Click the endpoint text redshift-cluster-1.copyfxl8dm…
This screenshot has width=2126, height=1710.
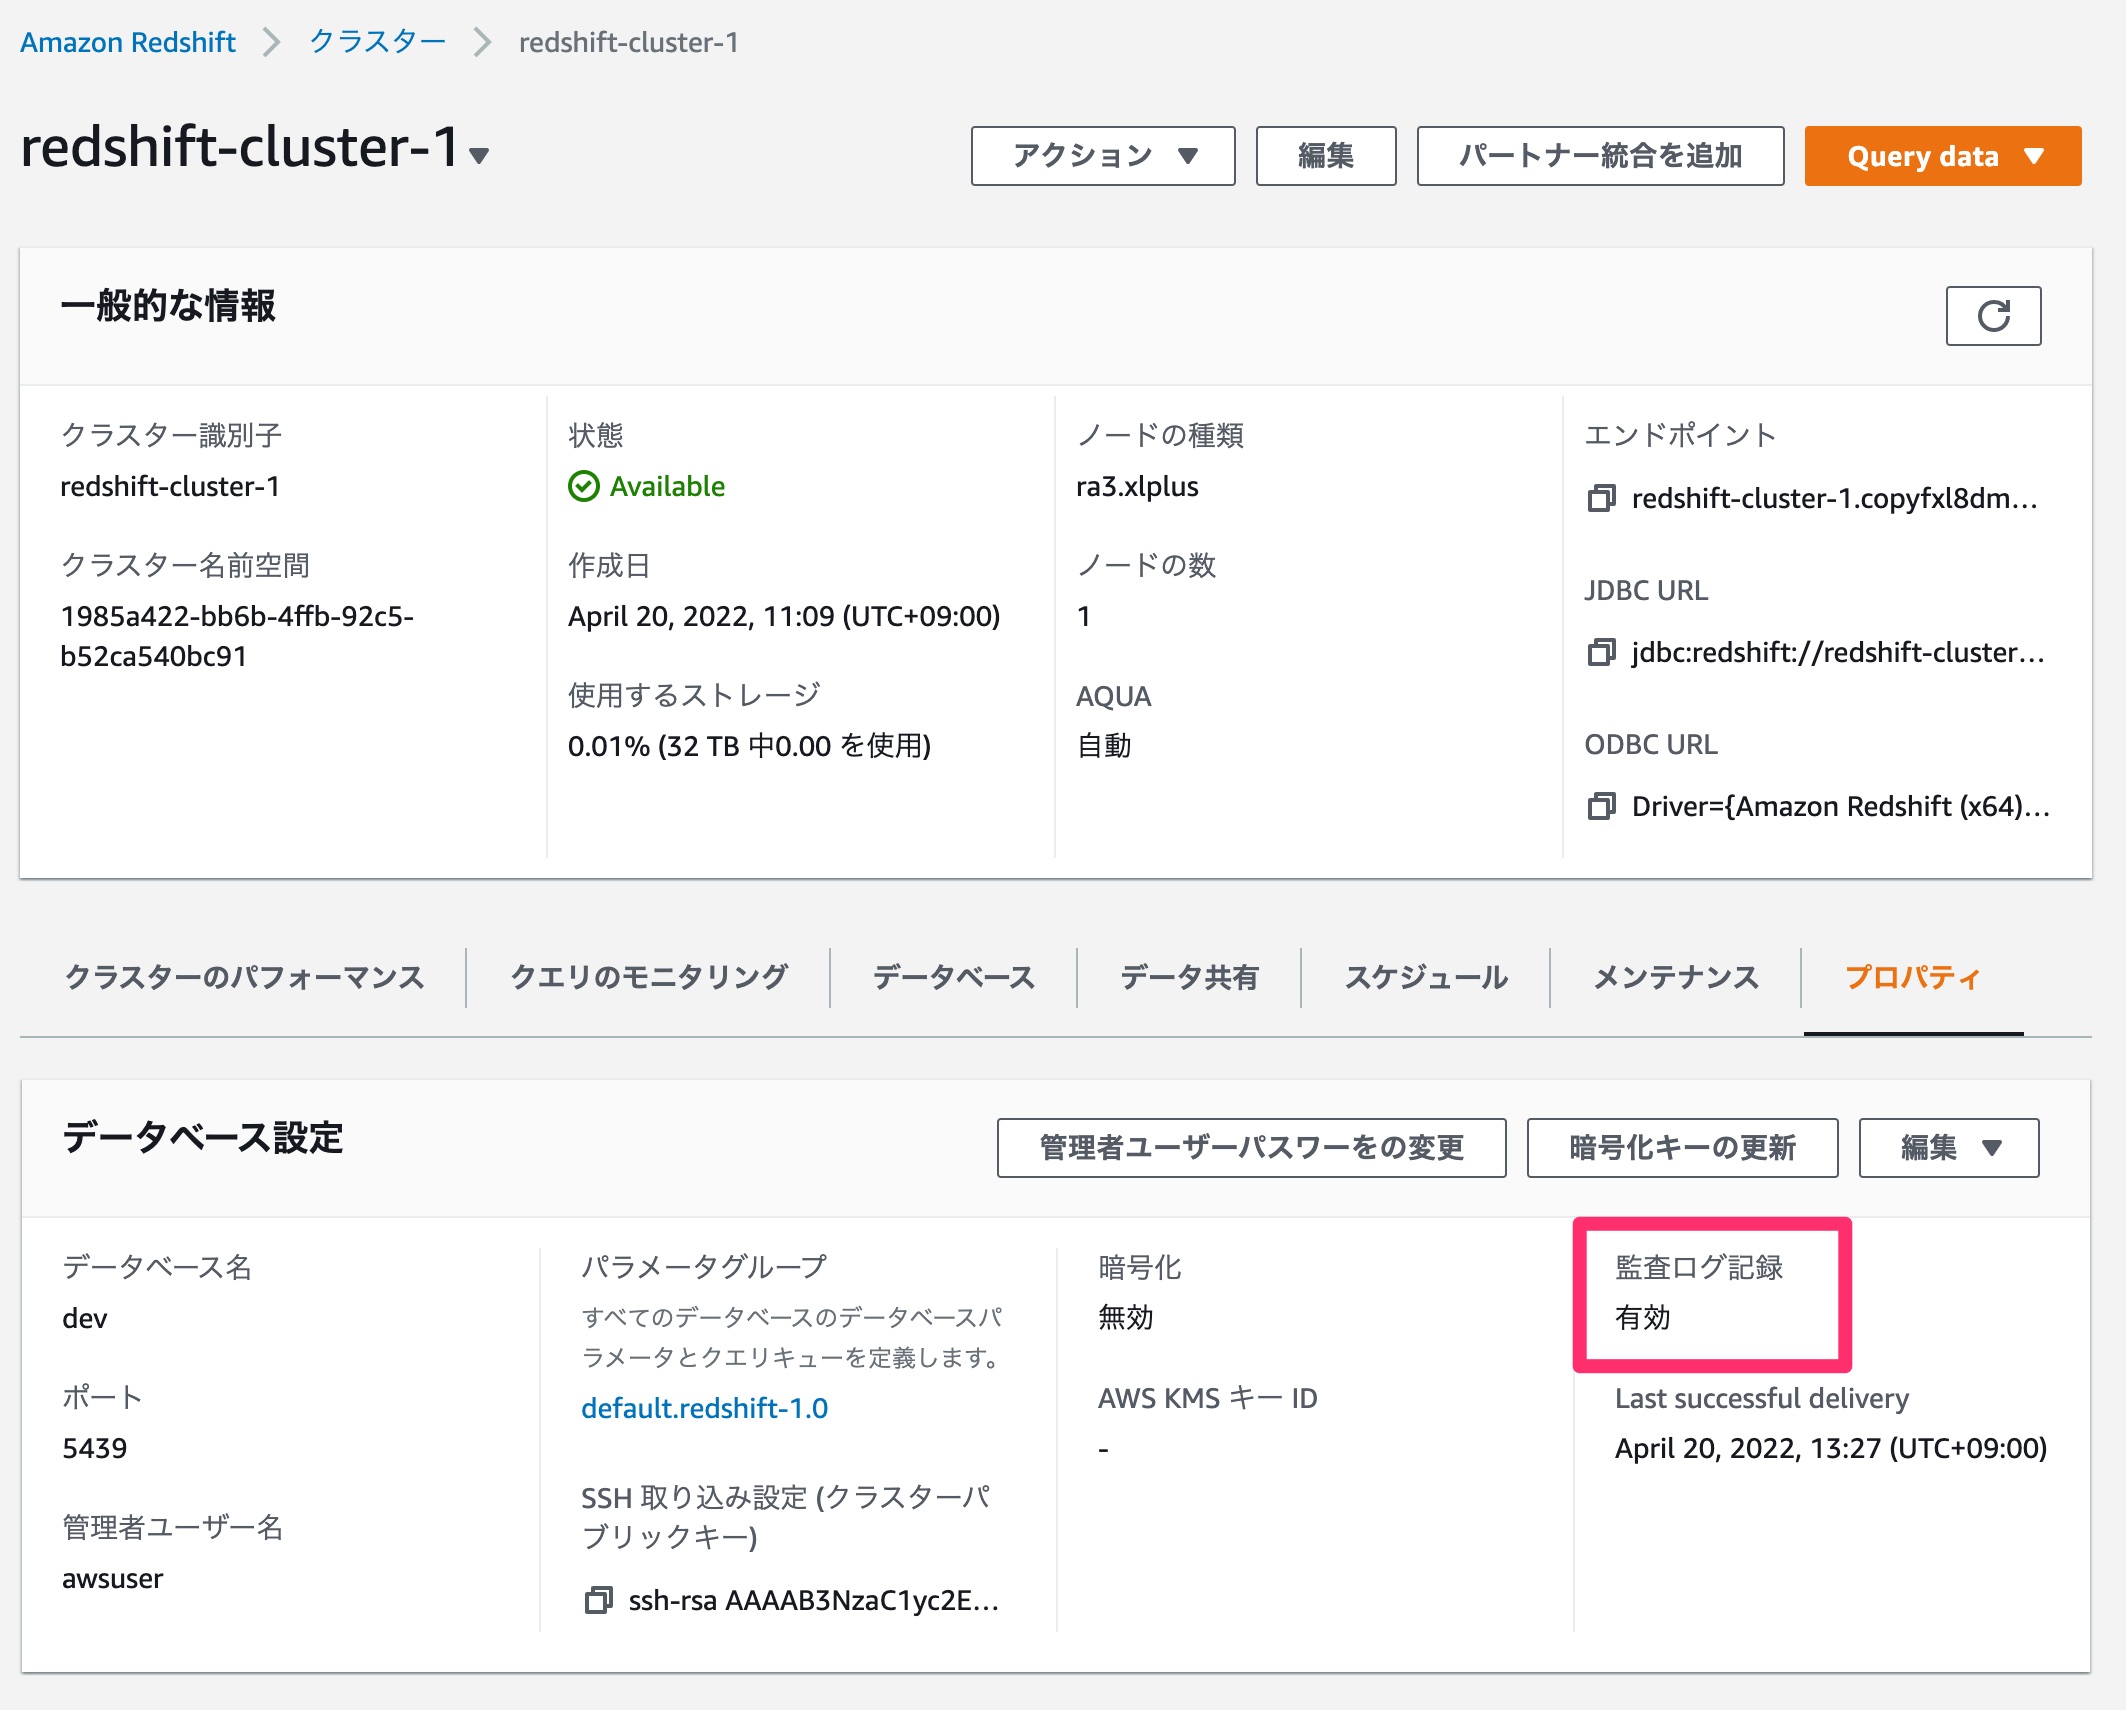[1834, 498]
